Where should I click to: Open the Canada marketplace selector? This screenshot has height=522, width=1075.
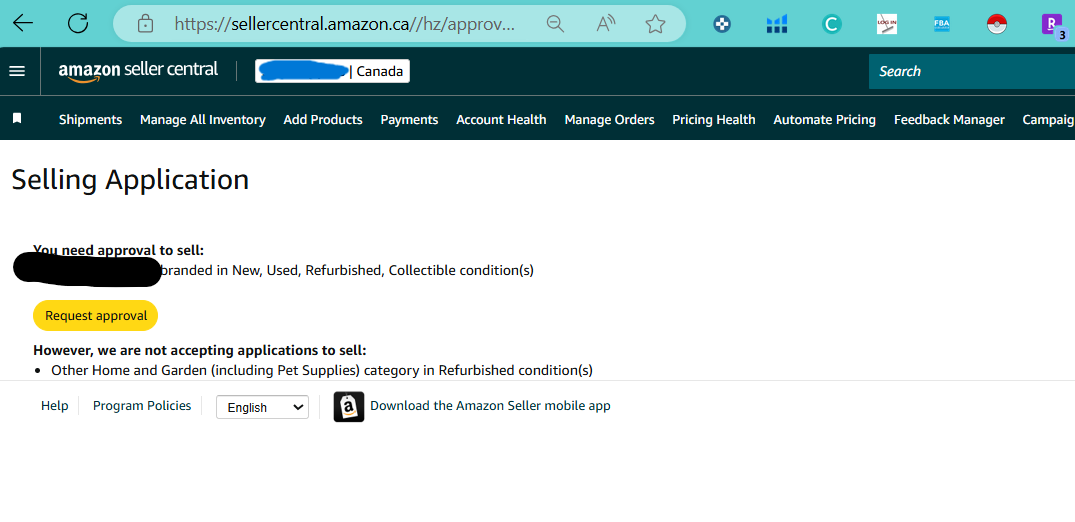pyautogui.click(x=333, y=71)
